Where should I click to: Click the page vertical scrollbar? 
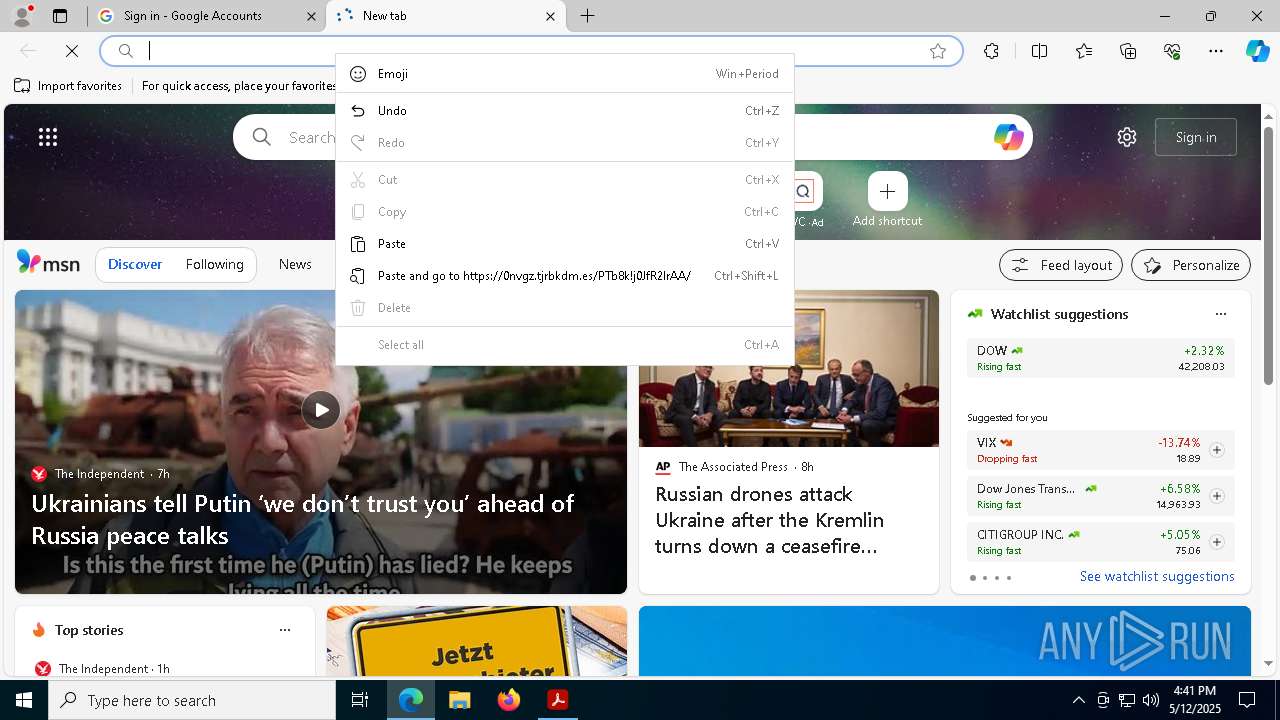(1268, 256)
